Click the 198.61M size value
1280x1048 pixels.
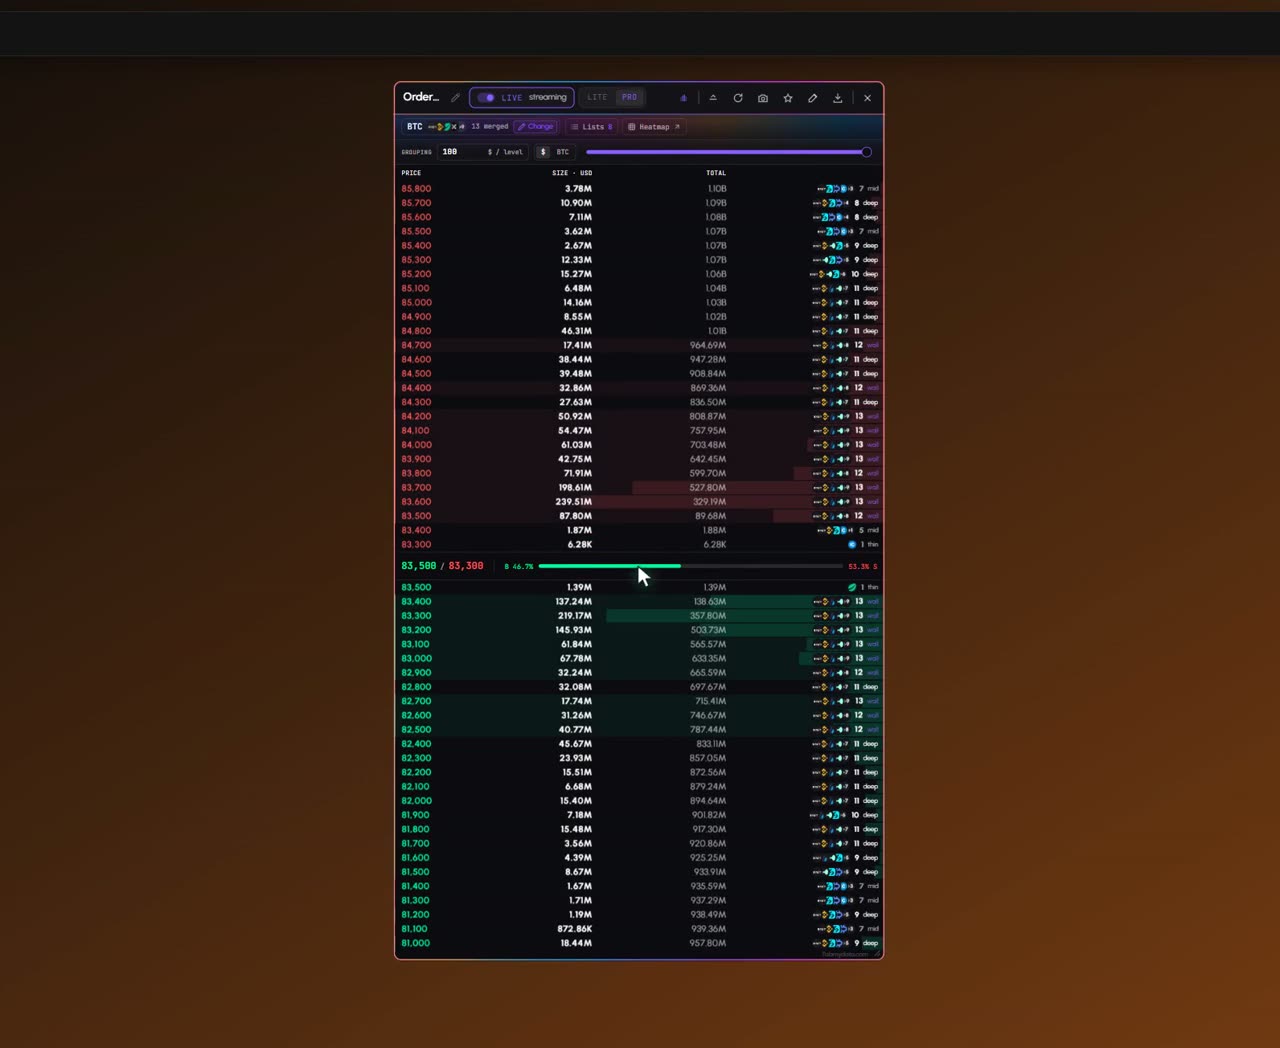575,487
